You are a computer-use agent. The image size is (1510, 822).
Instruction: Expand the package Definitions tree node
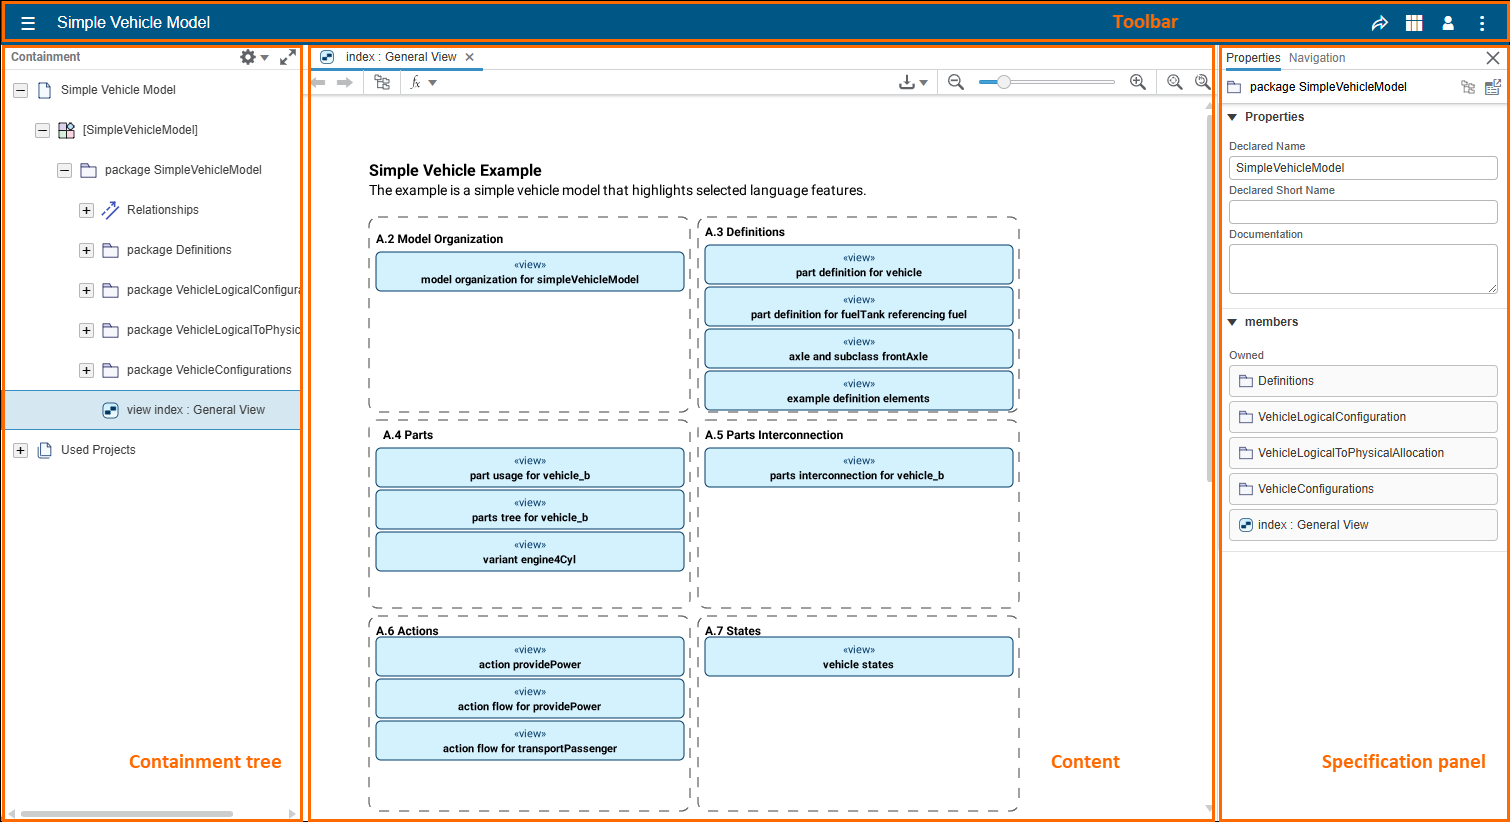[86, 250]
